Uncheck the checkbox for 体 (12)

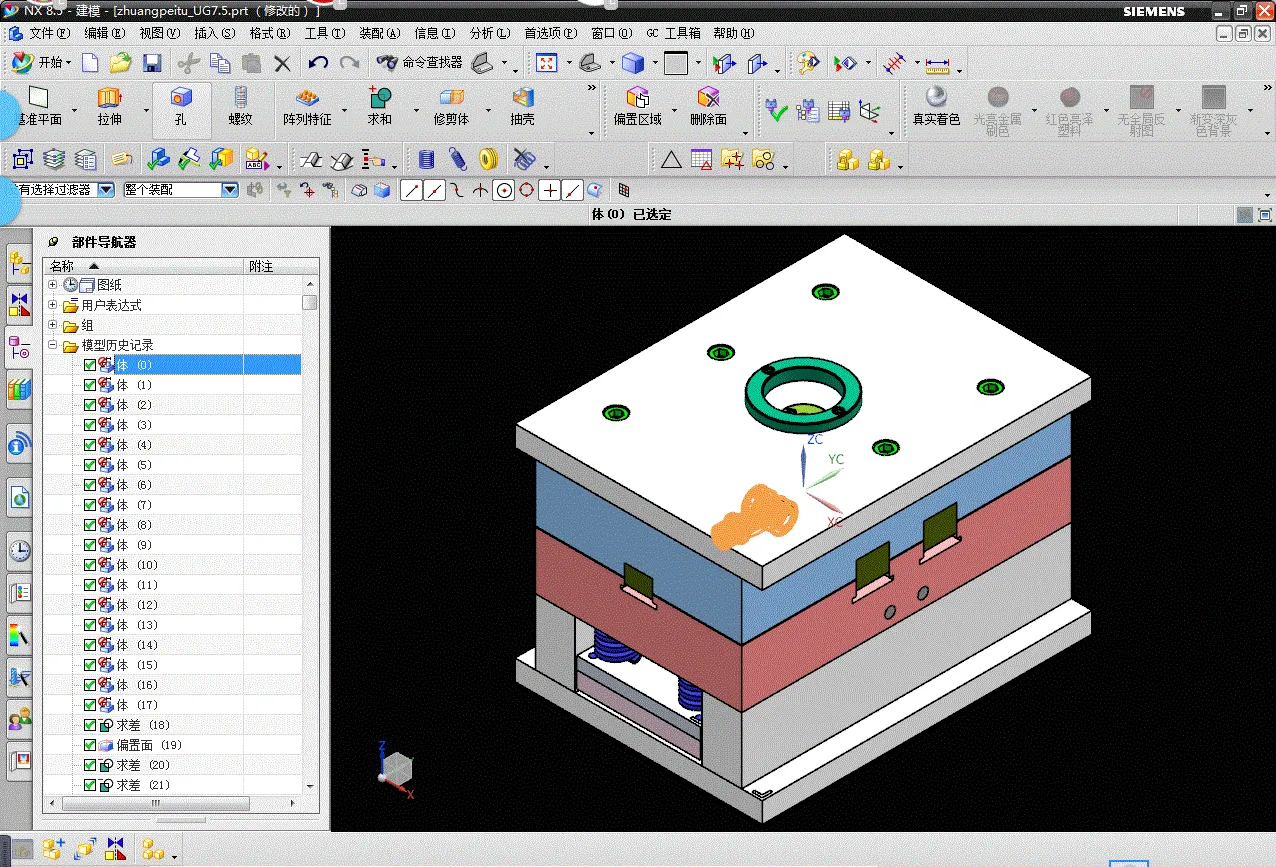[90, 605]
